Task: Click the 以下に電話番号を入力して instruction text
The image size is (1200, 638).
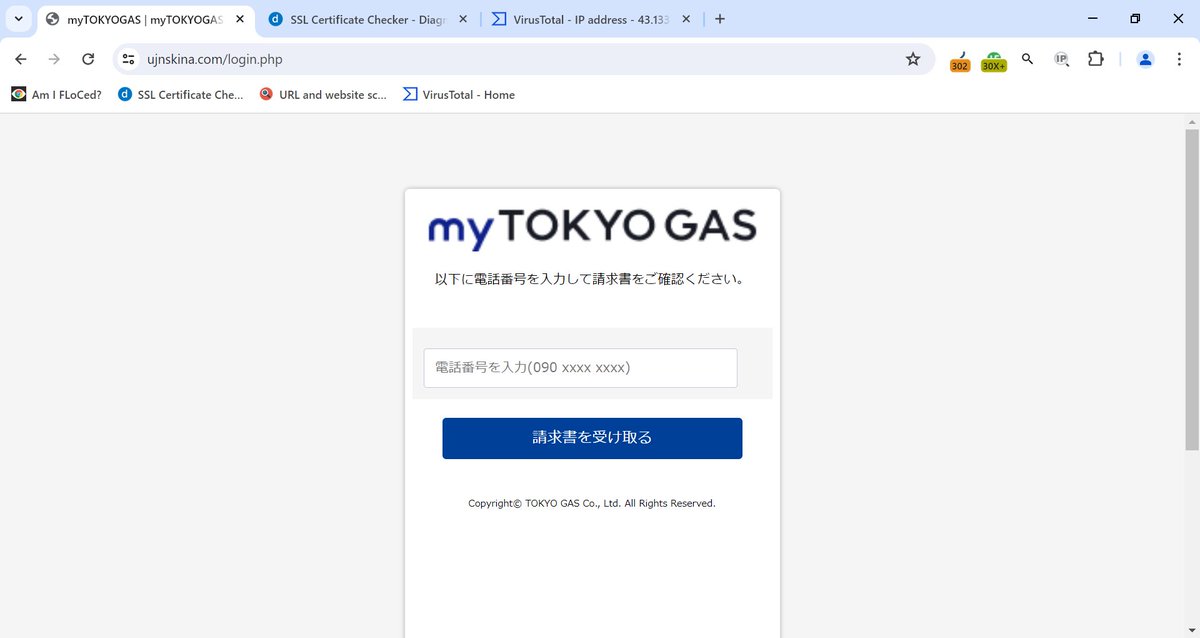Action: 592,279
